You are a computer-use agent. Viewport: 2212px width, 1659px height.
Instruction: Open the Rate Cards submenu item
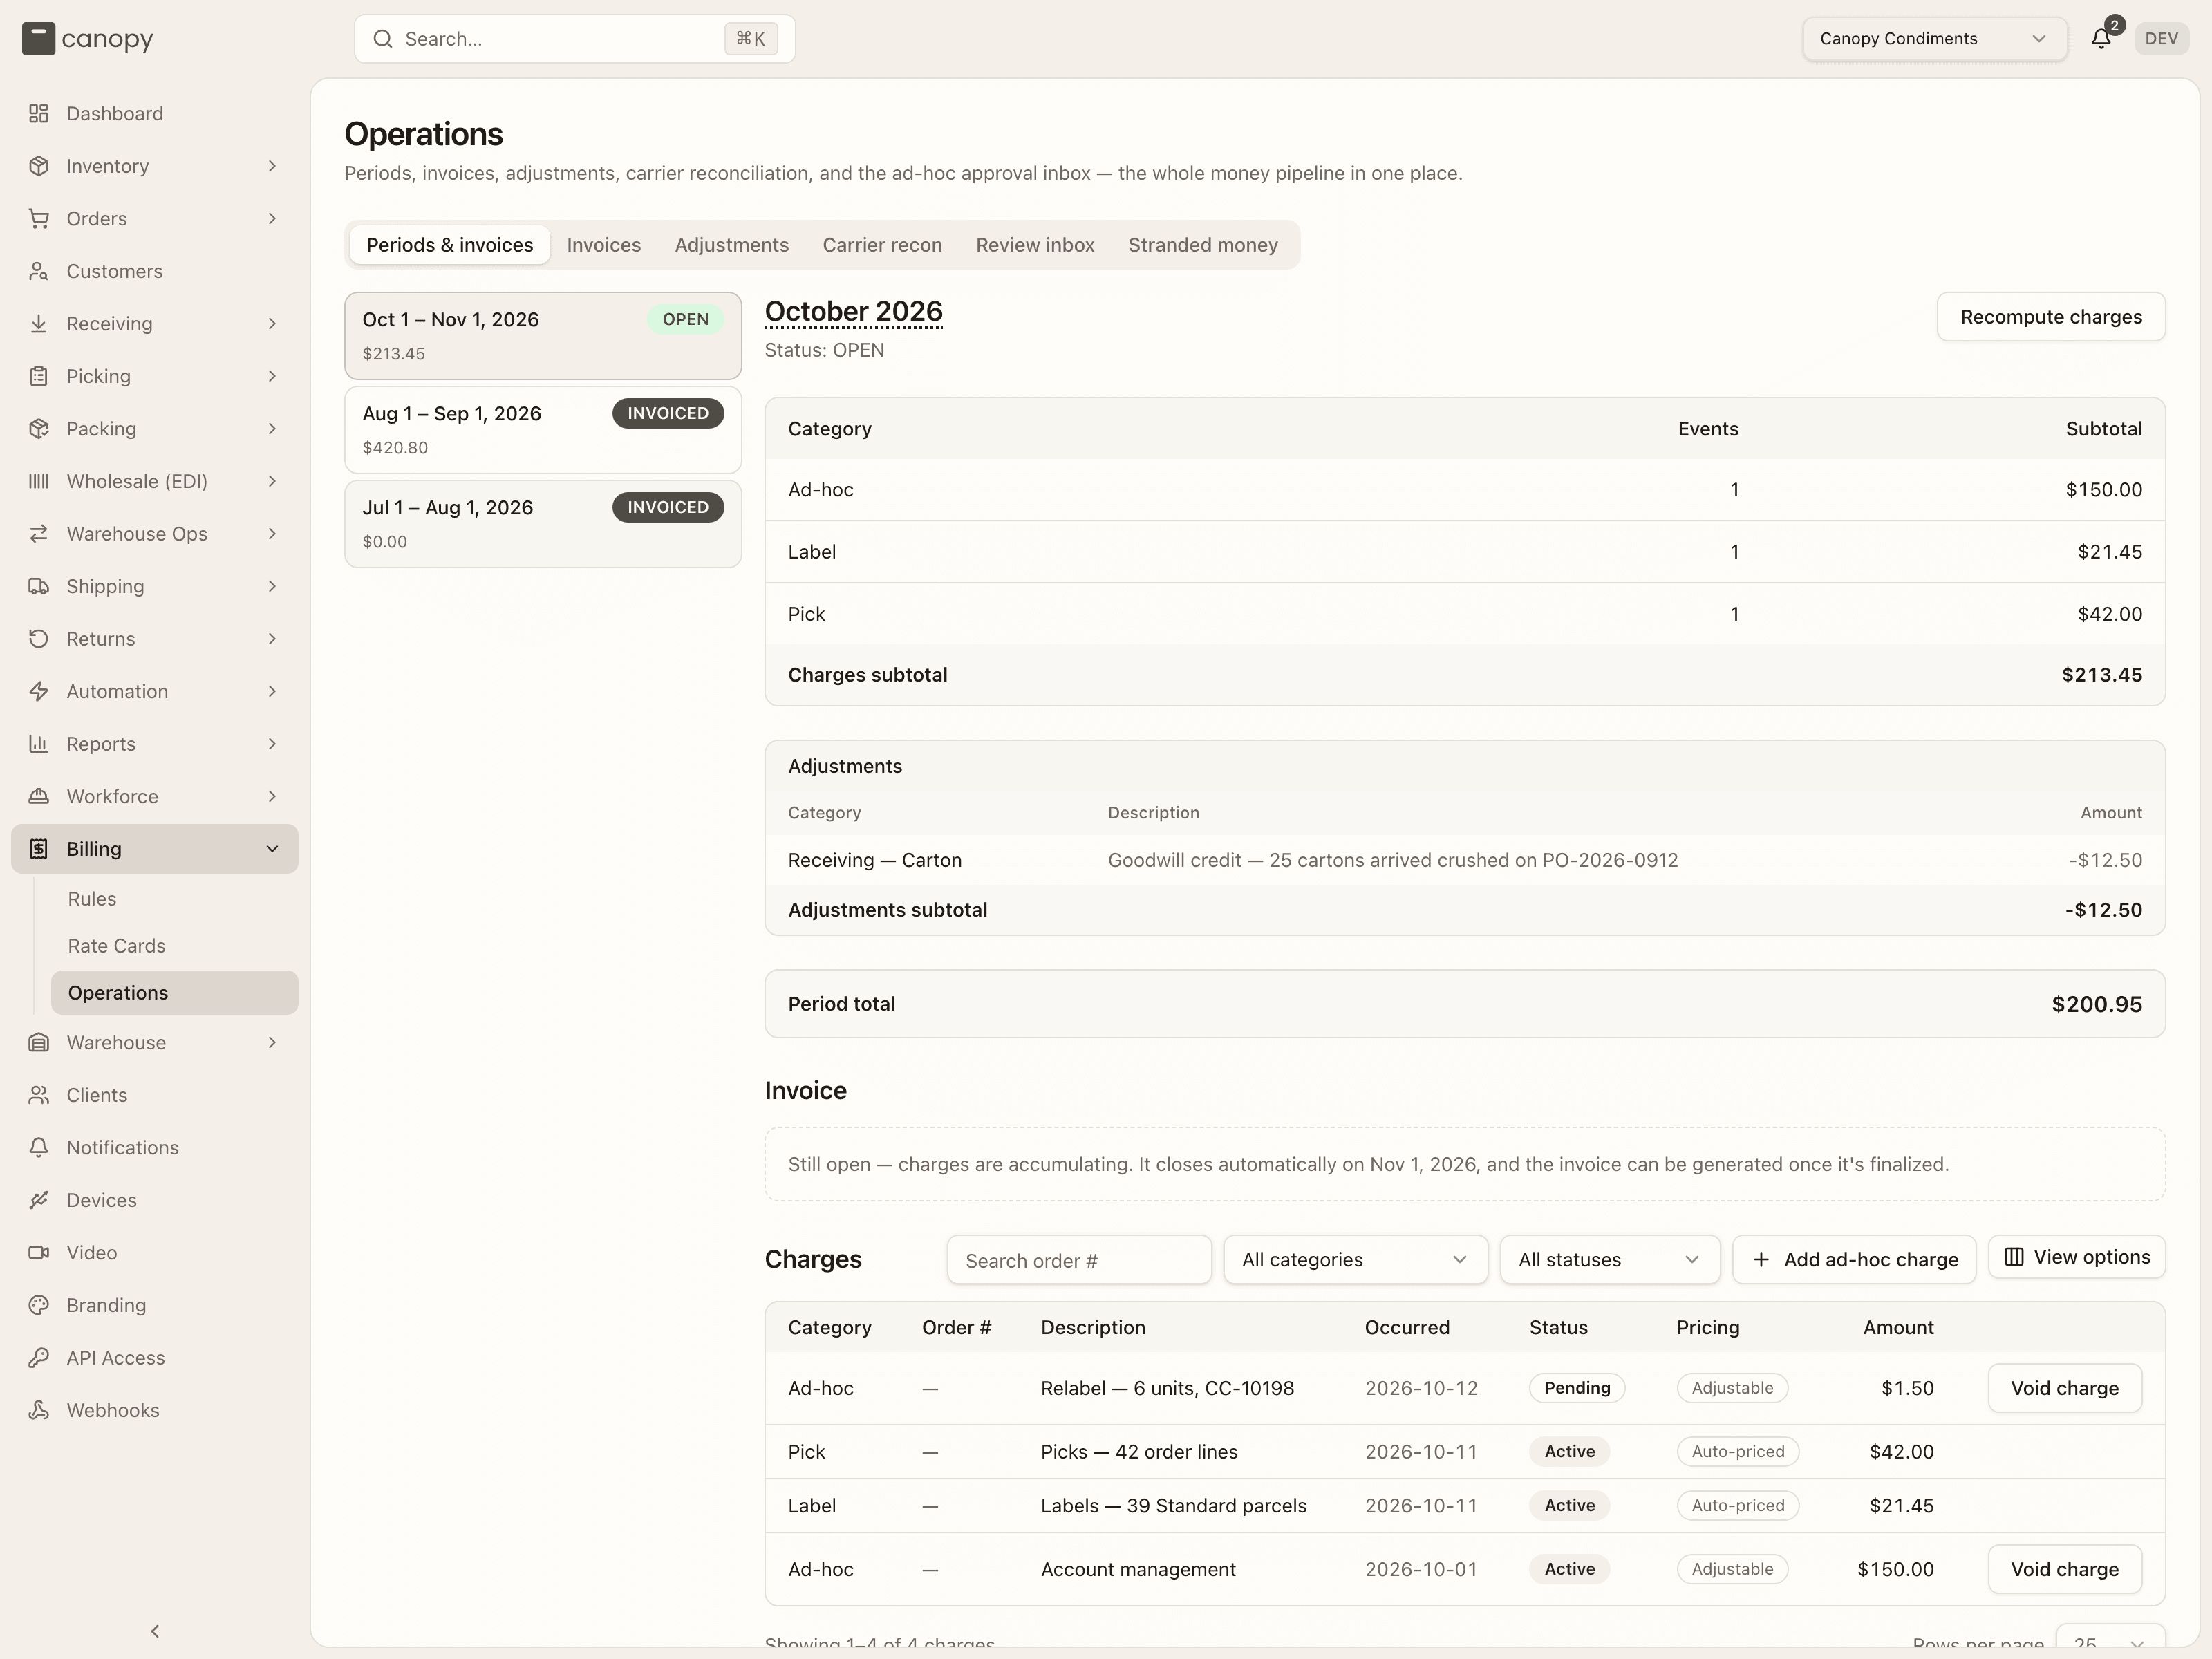tap(175, 946)
